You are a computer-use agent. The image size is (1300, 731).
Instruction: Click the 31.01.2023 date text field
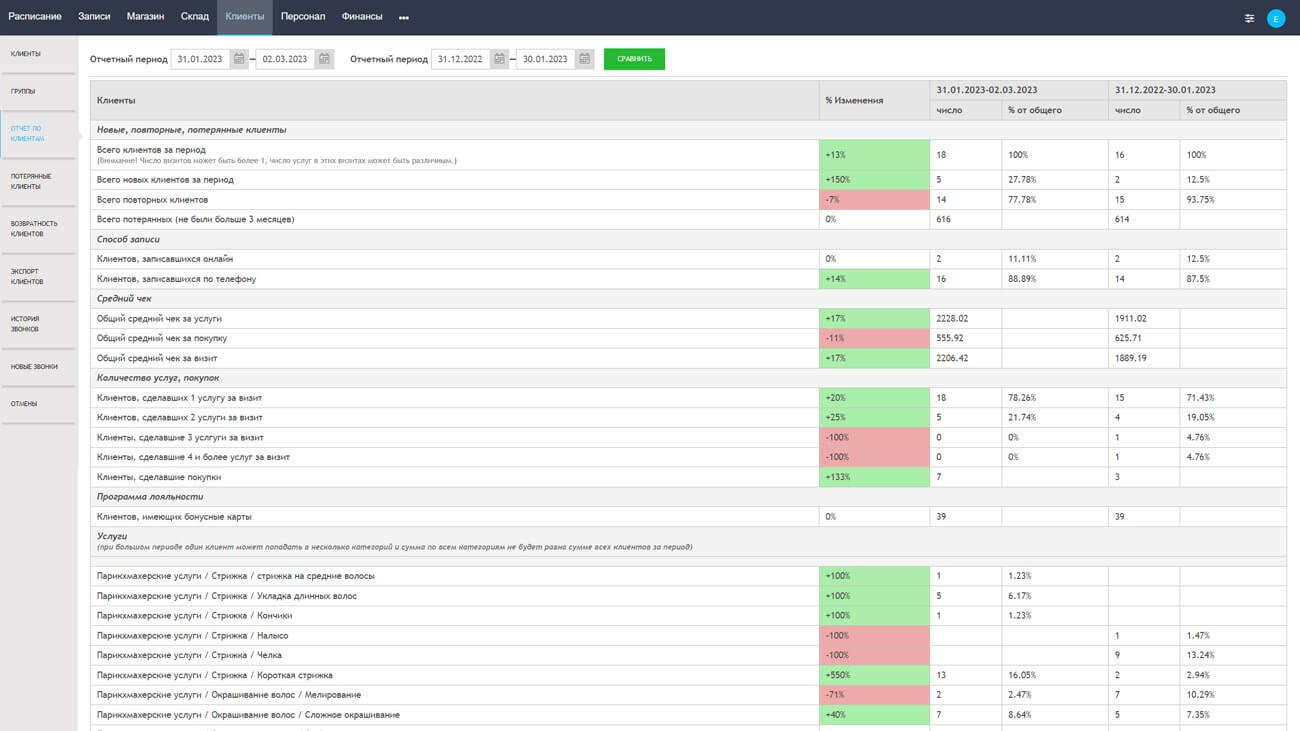click(200, 59)
